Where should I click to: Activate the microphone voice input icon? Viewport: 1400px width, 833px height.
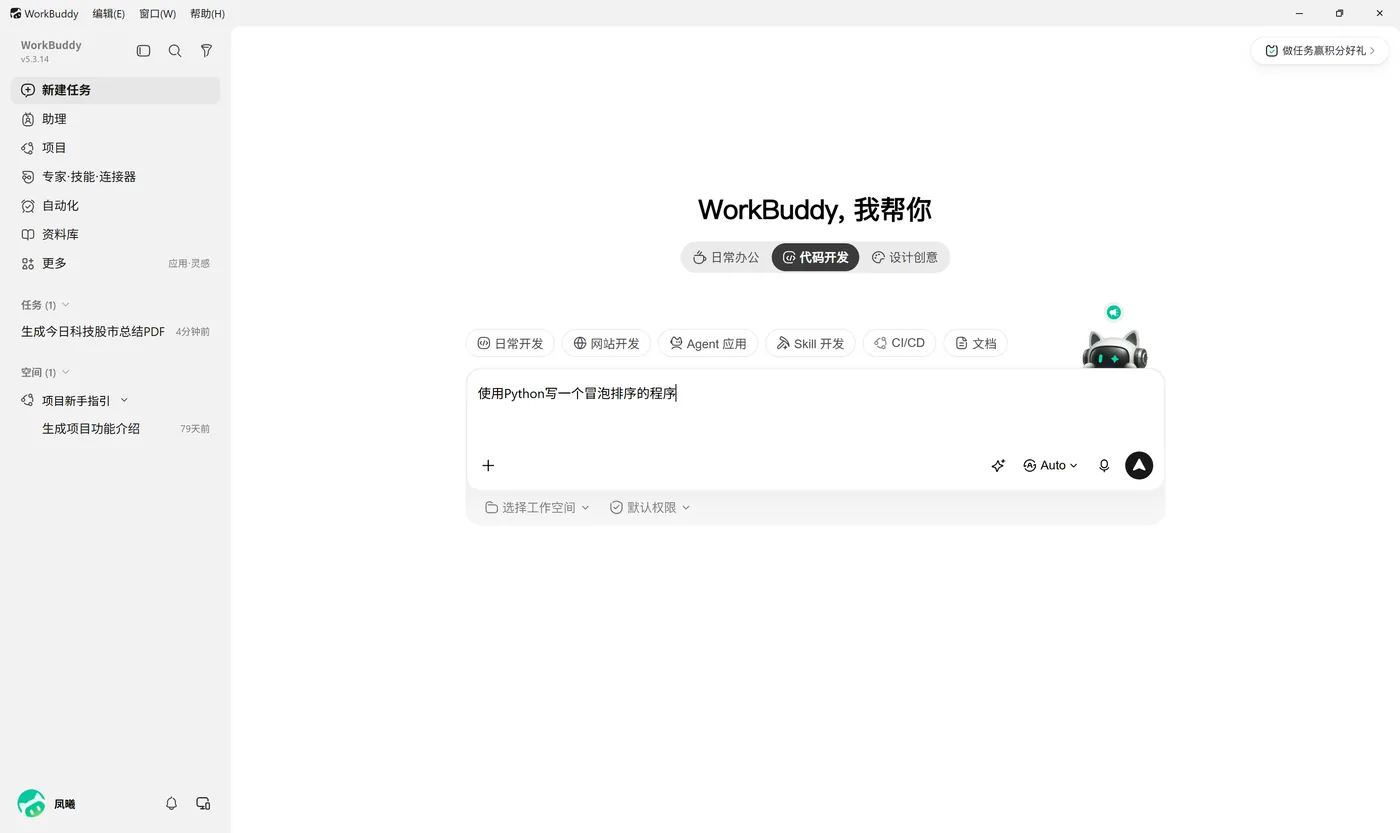(1104, 465)
